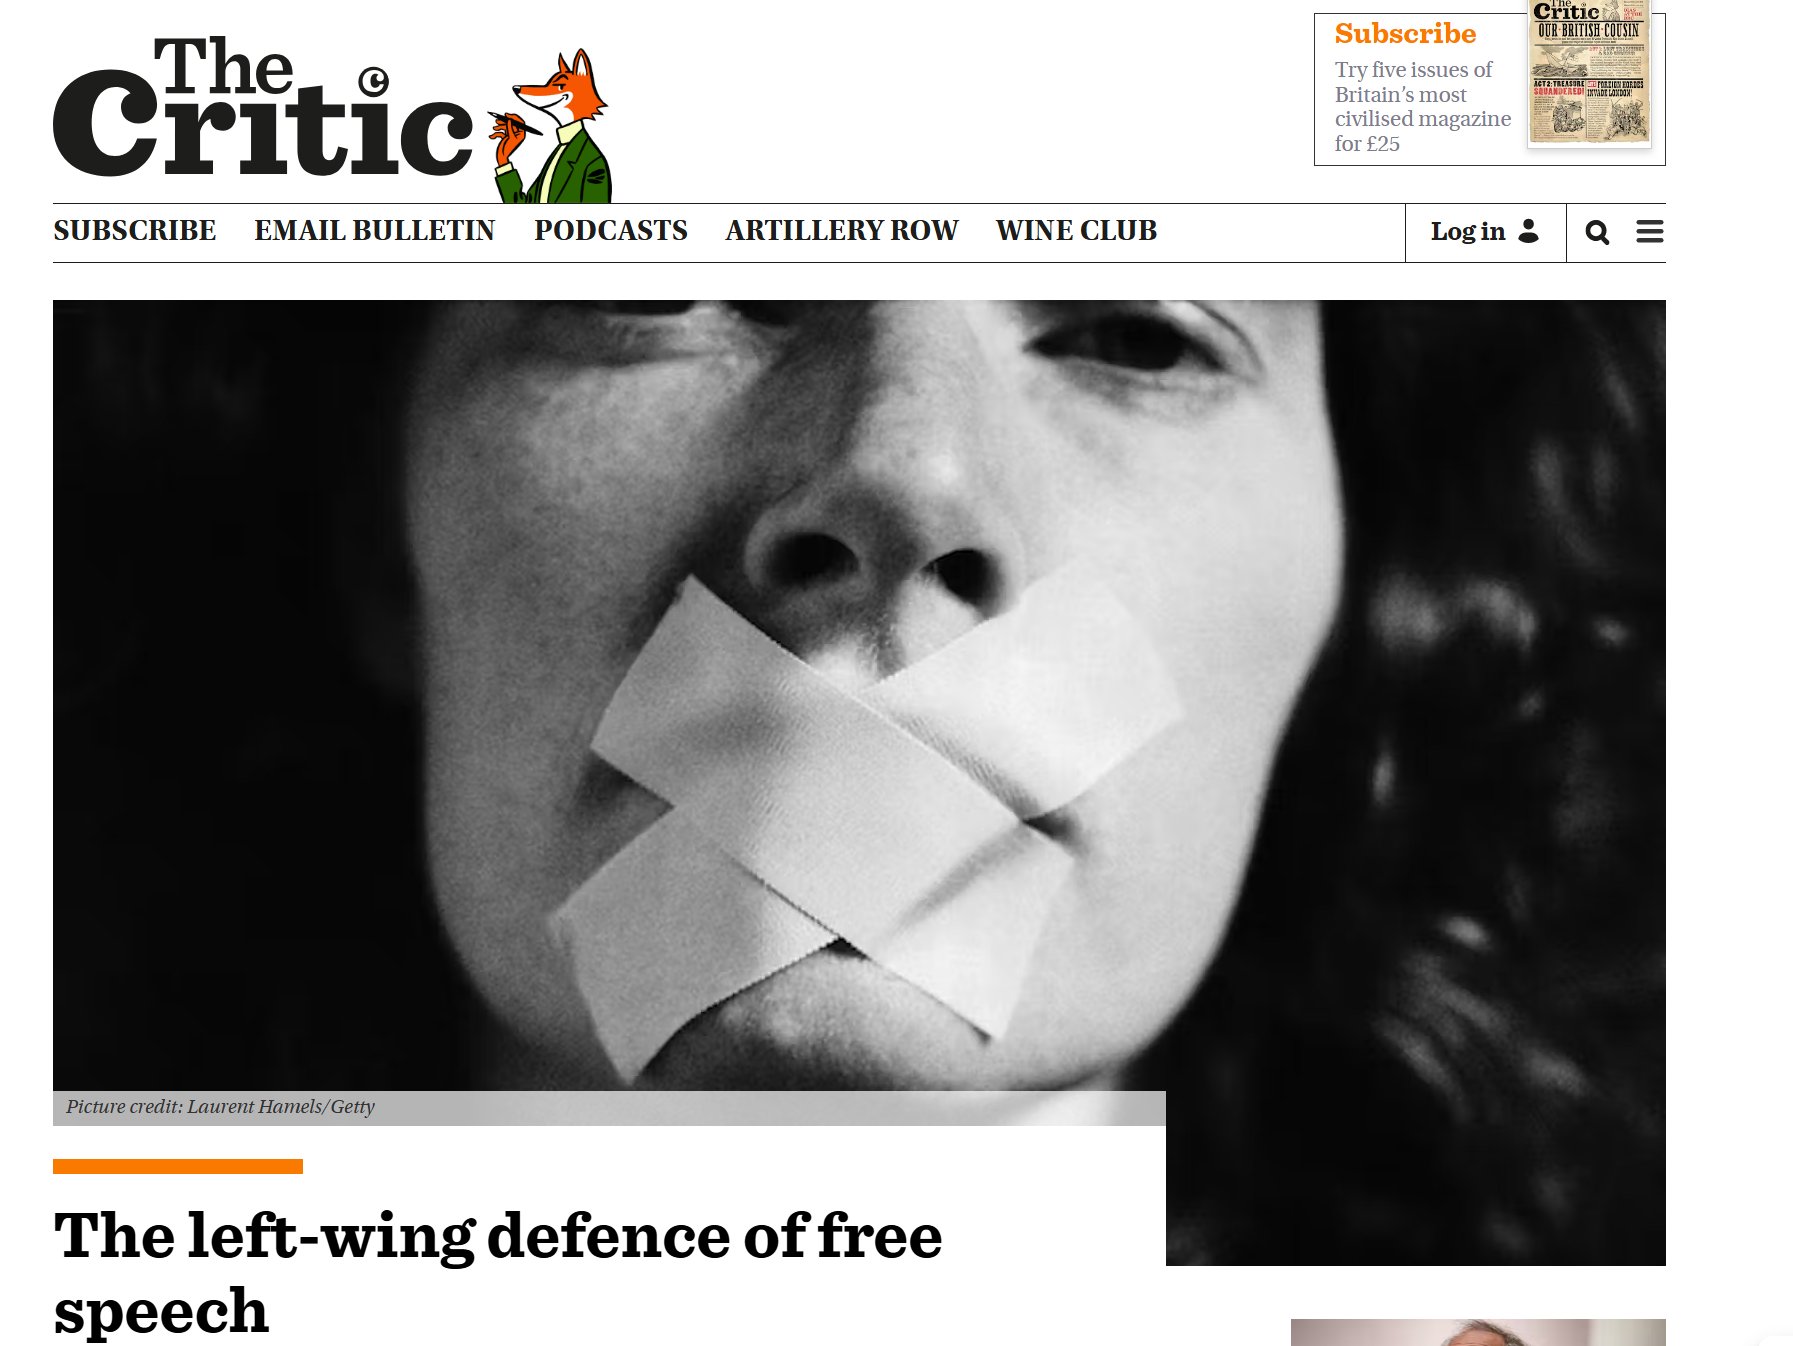Click the picture credit Laurent Hamels/Getty caption
Image resolution: width=1793 pixels, height=1346 pixels.
pos(221,1107)
